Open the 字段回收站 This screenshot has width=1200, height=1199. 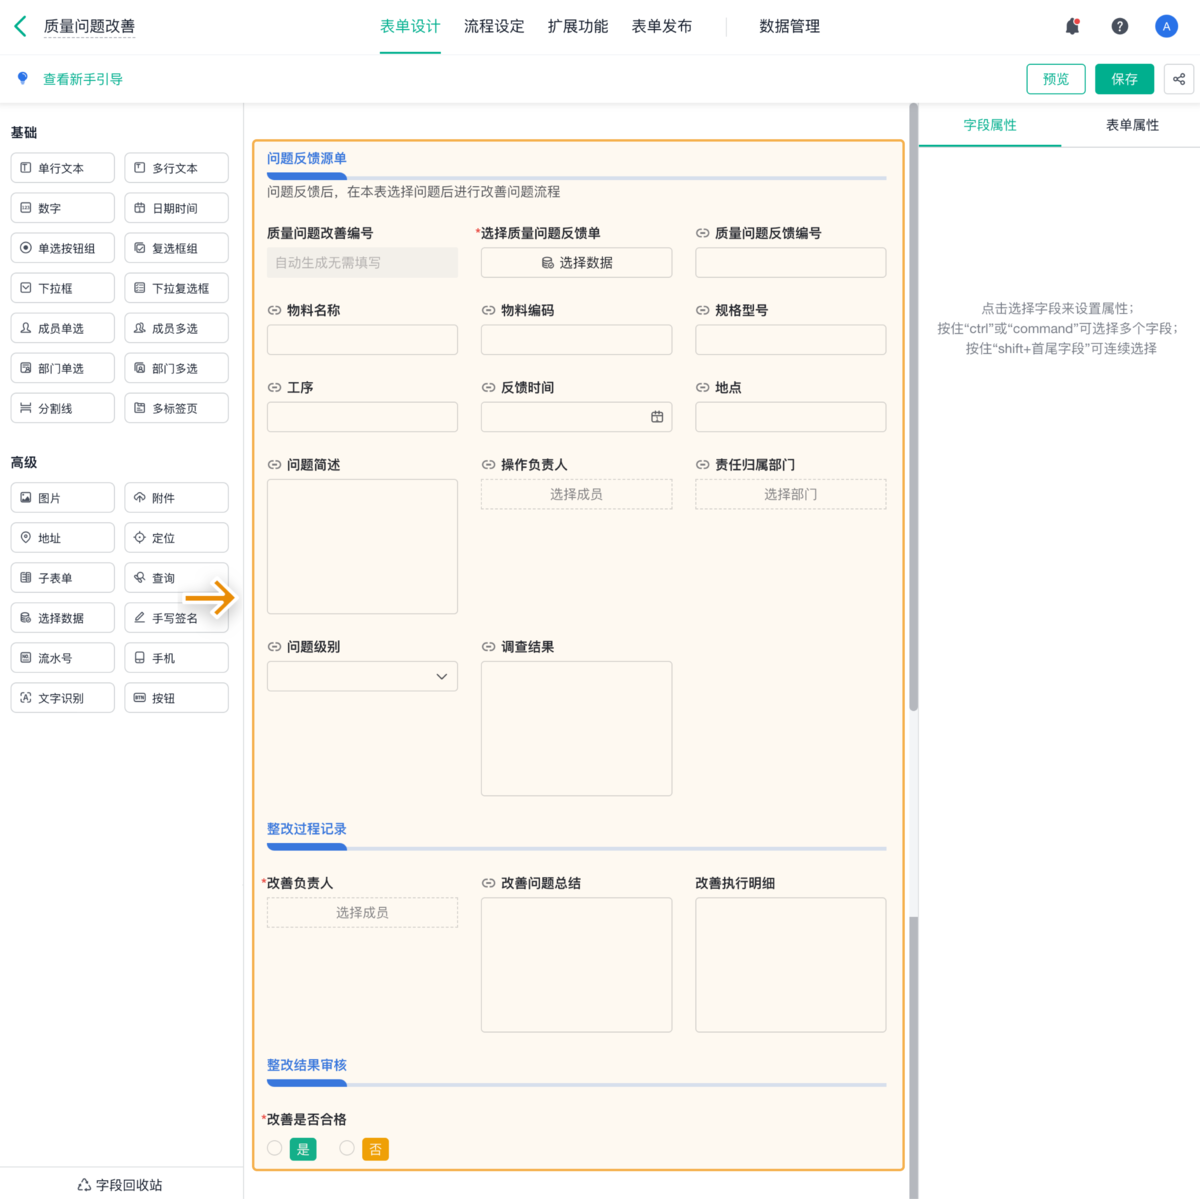tap(120, 1185)
